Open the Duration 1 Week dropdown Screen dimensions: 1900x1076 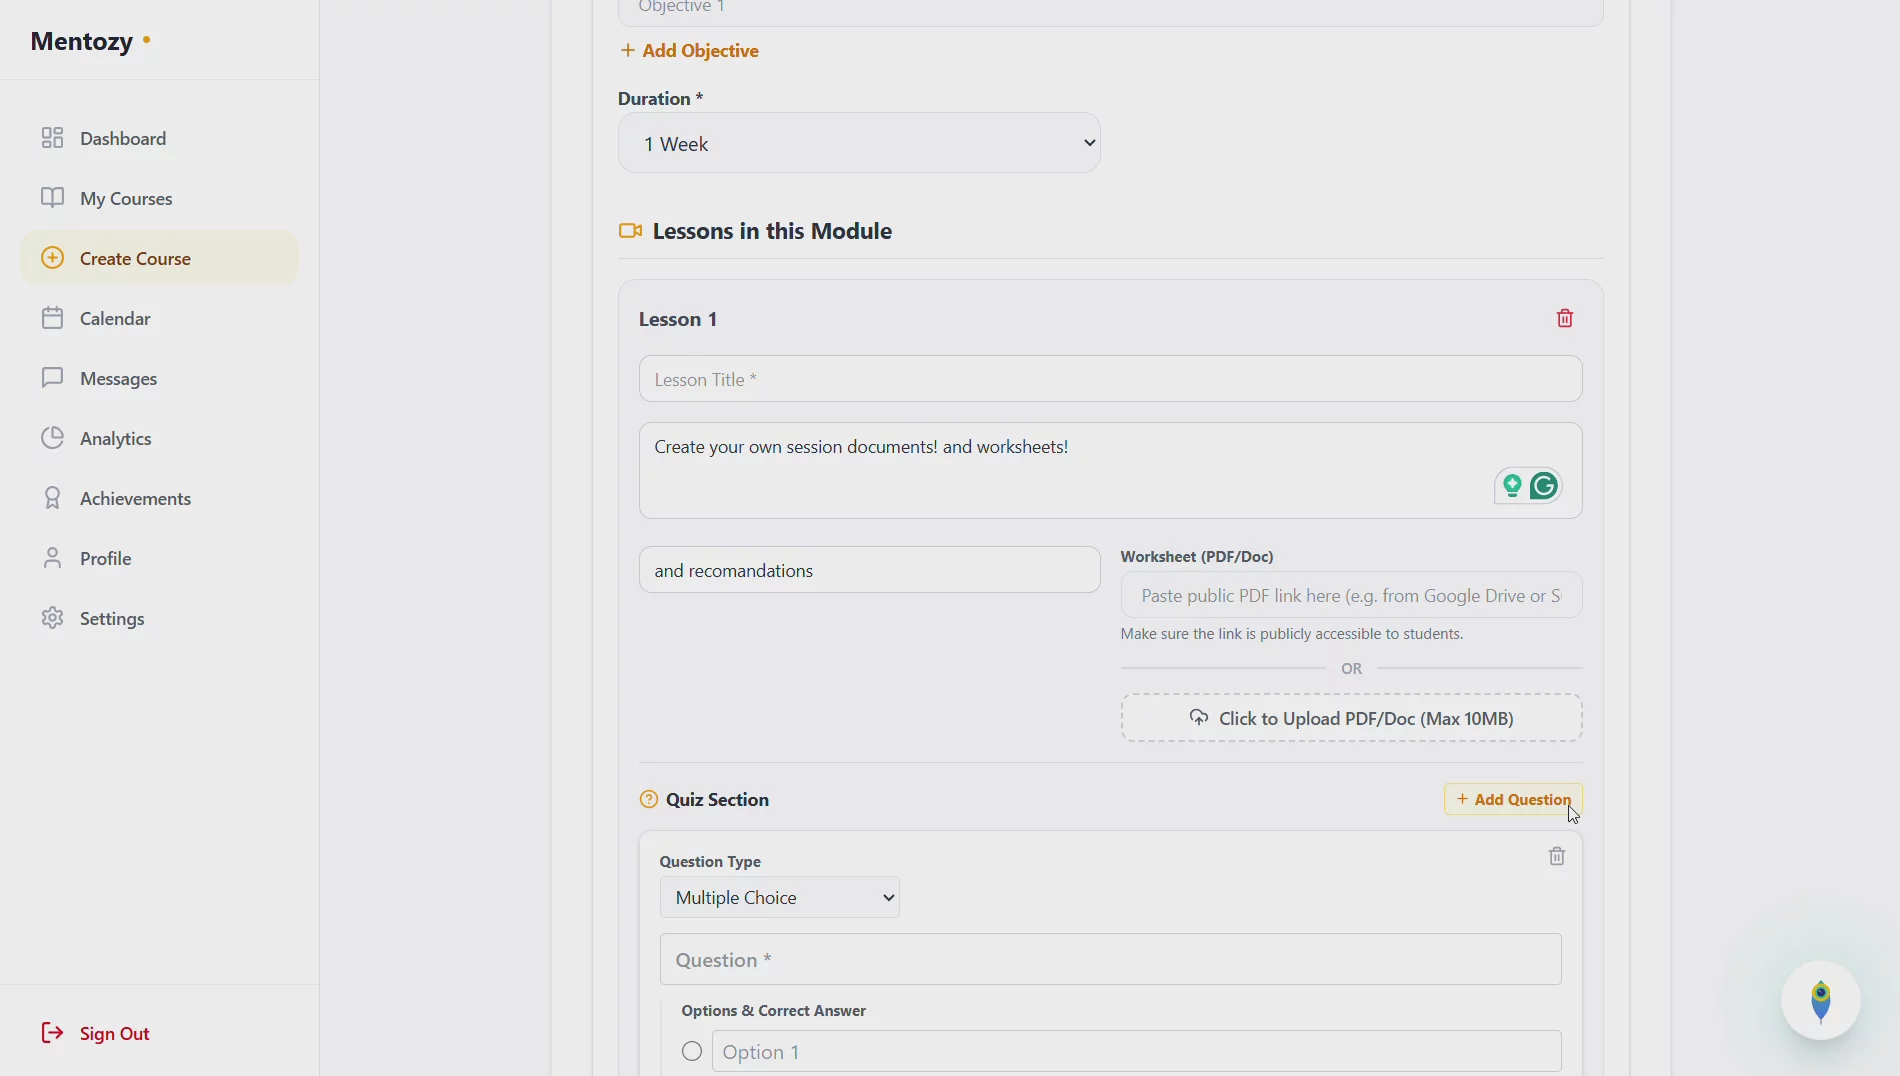click(x=859, y=143)
